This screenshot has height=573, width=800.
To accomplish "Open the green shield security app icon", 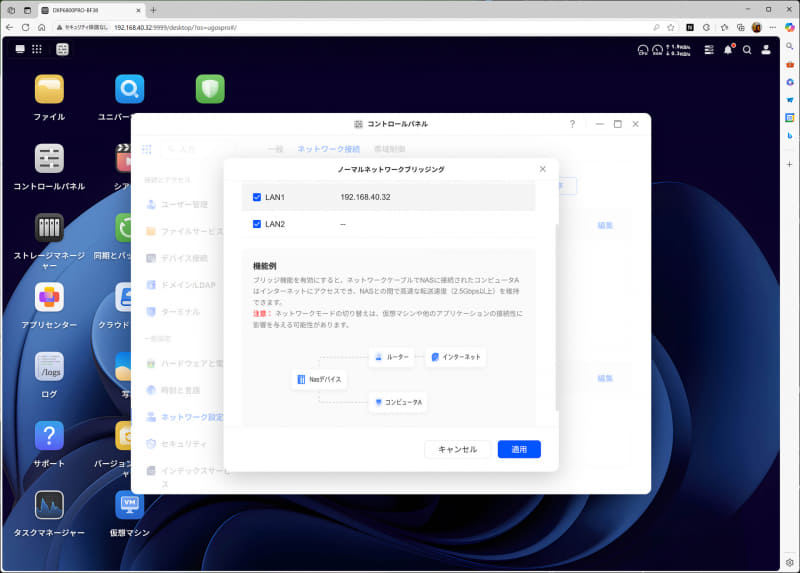I will point(210,89).
